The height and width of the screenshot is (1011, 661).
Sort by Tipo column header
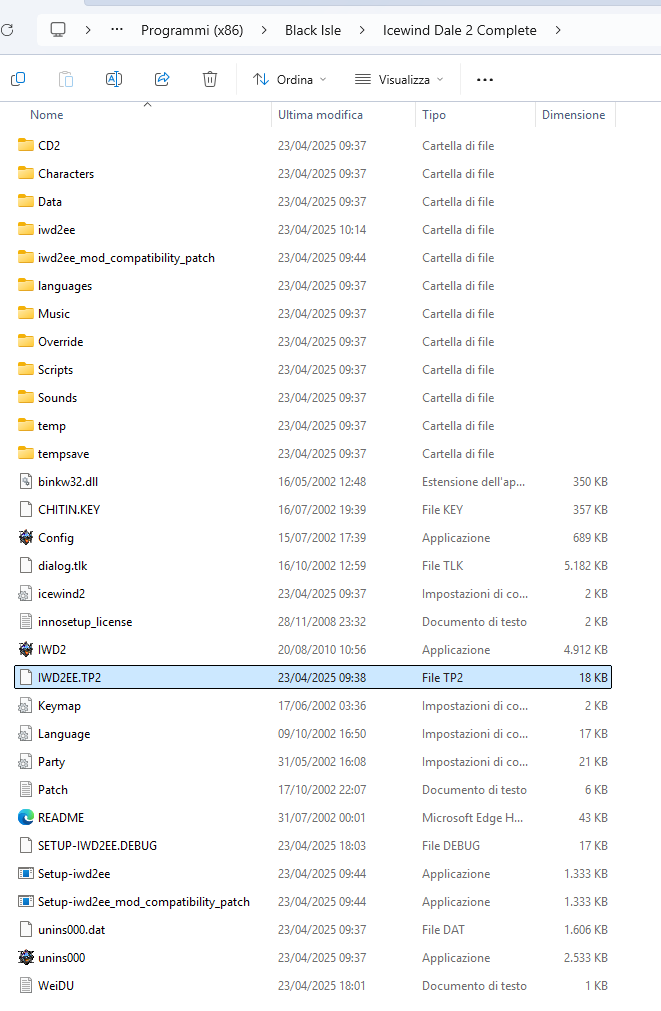click(x=434, y=115)
